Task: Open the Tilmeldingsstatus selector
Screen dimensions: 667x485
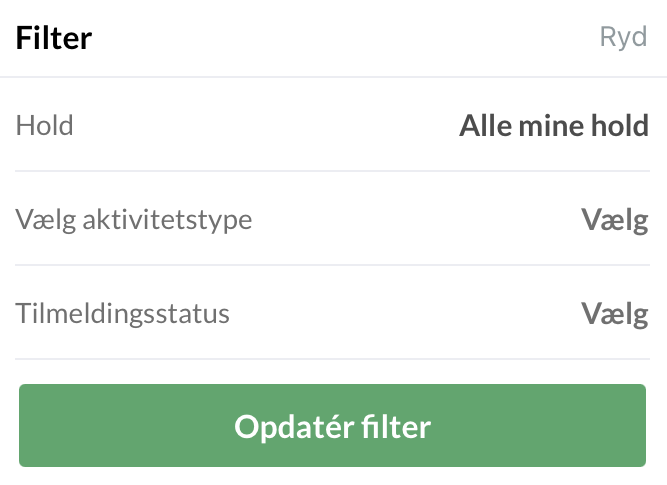Action: coord(333,313)
